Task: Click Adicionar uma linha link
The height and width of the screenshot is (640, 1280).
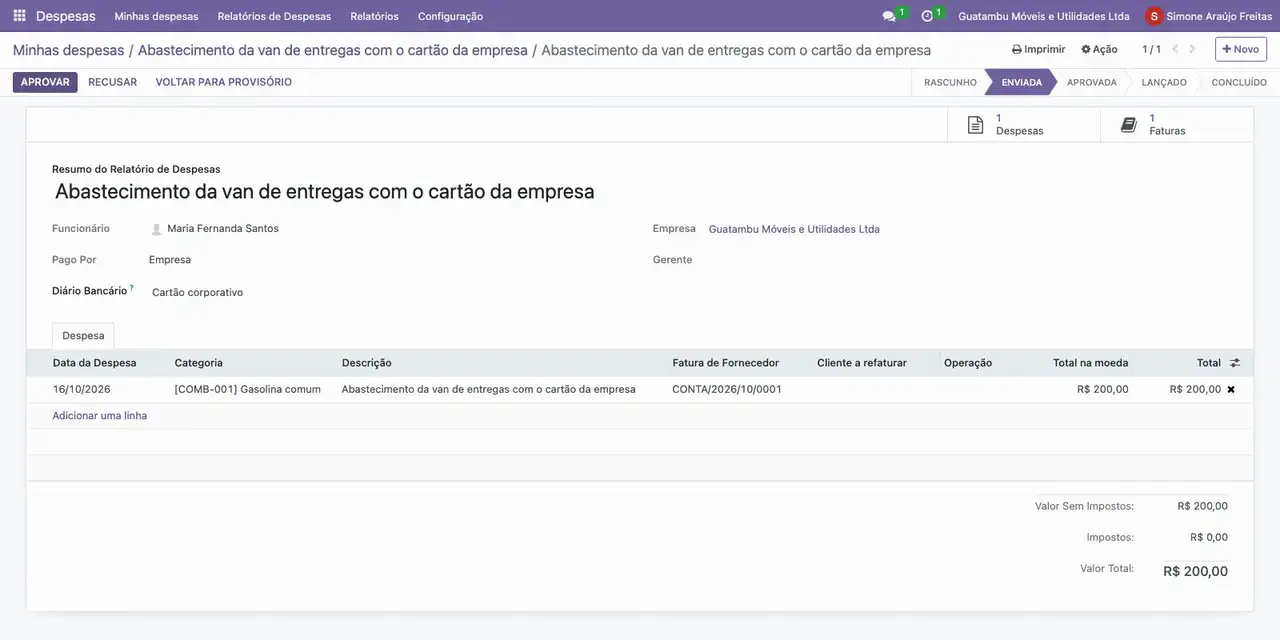Action: [100, 416]
